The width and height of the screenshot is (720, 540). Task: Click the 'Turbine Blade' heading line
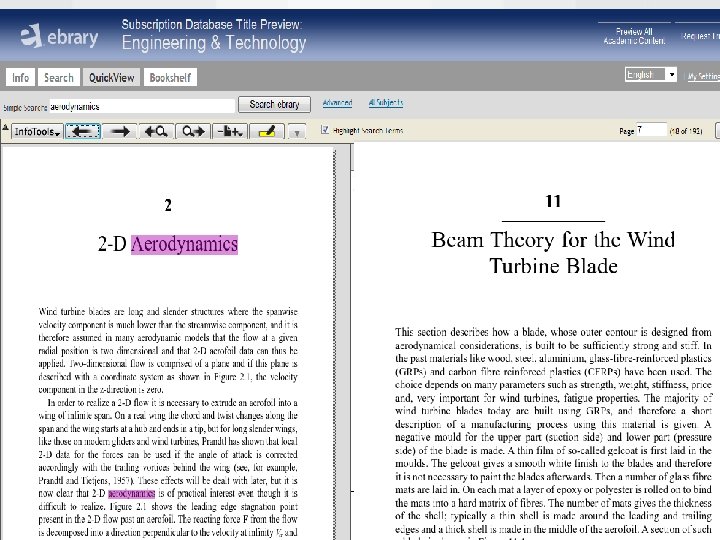click(x=553, y=265)
